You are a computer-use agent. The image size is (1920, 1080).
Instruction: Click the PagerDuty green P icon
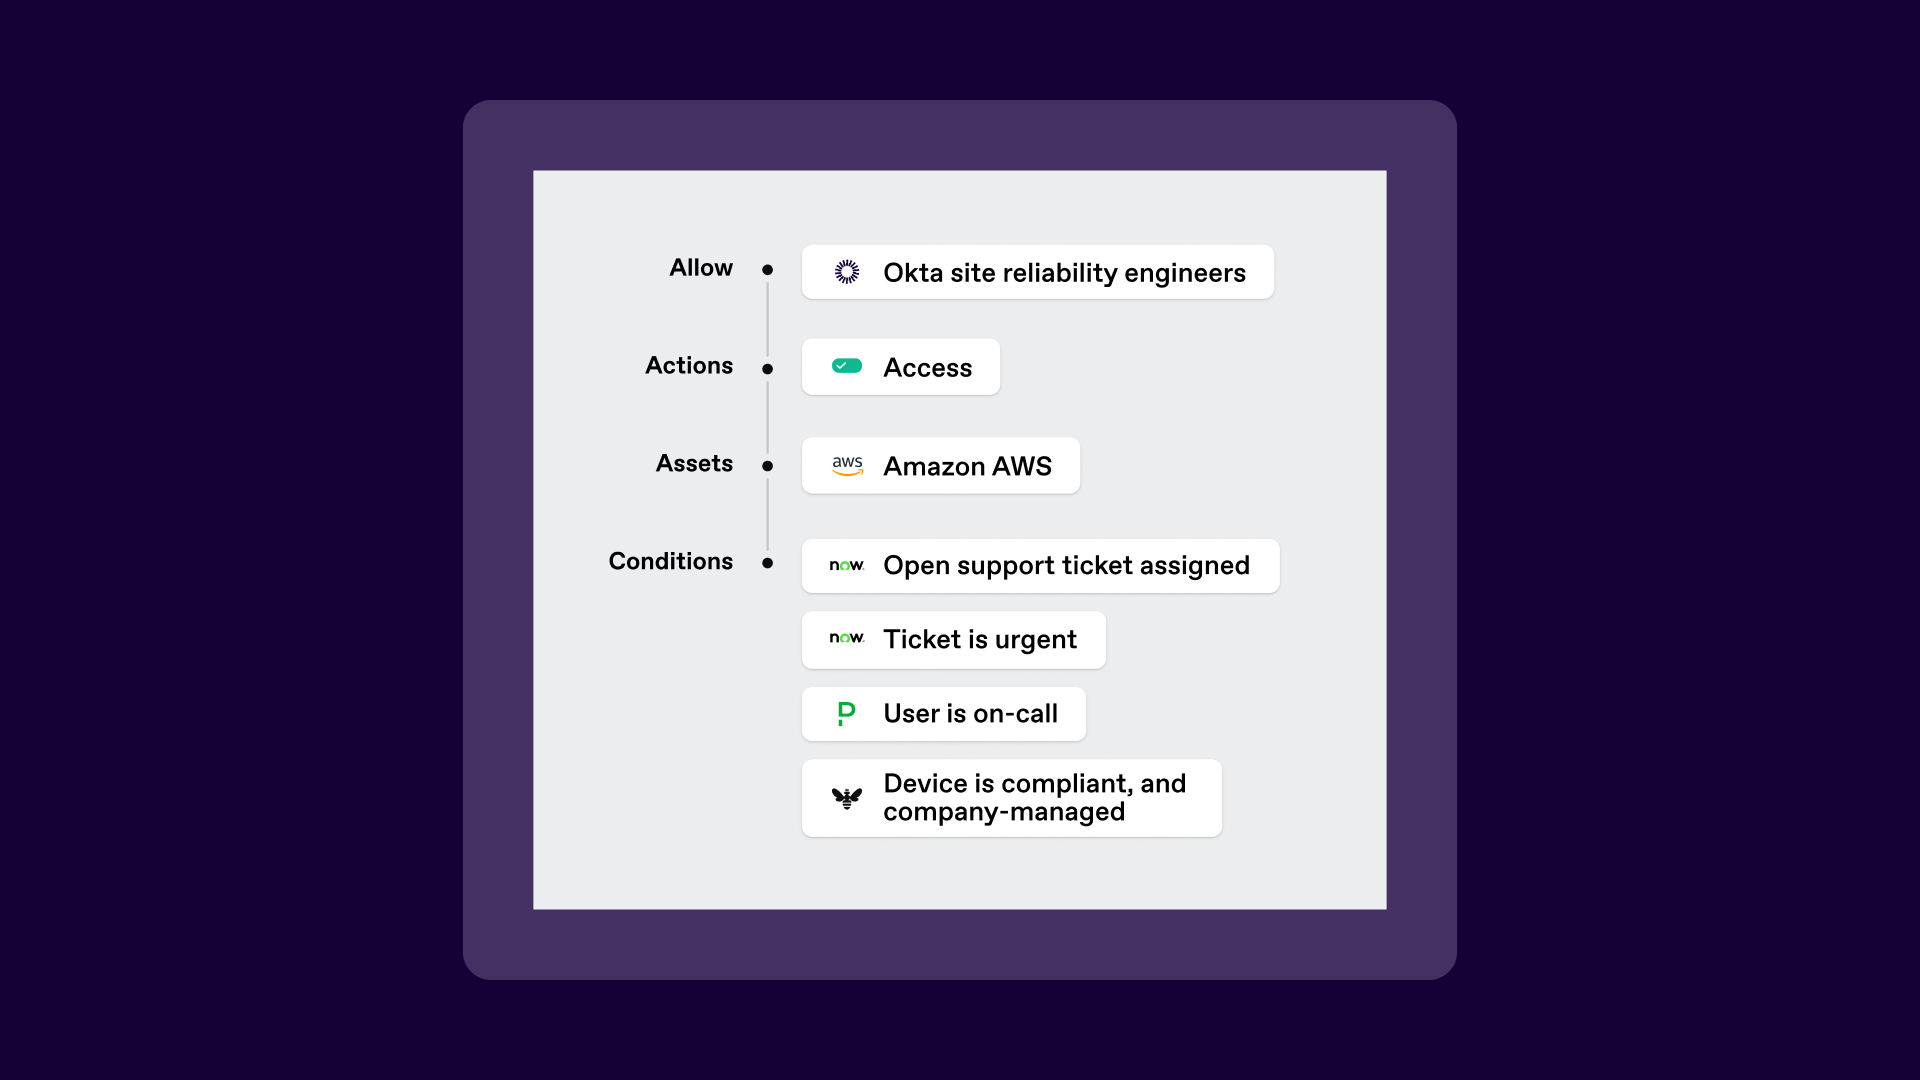tap(846, 713)
